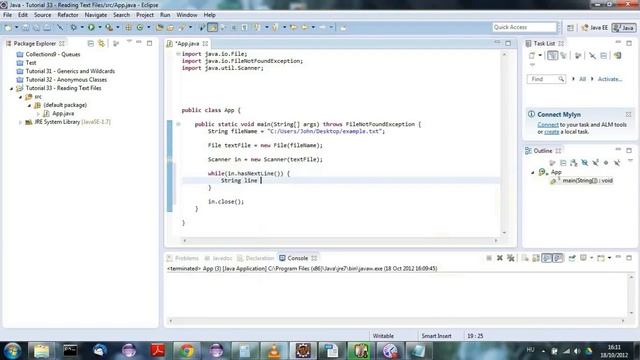The width and height of the screenshot is (640, 360).
Task: Open the Navigate menu
Action: point(96,15)
